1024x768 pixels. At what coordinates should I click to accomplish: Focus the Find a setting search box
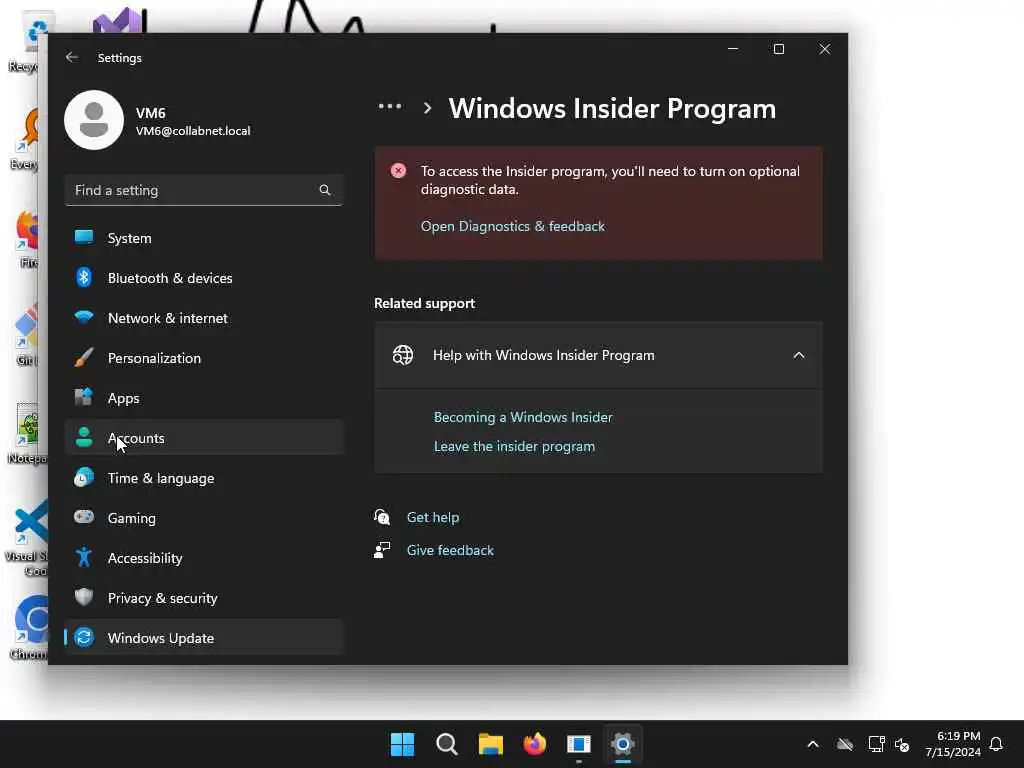[204, 190]
